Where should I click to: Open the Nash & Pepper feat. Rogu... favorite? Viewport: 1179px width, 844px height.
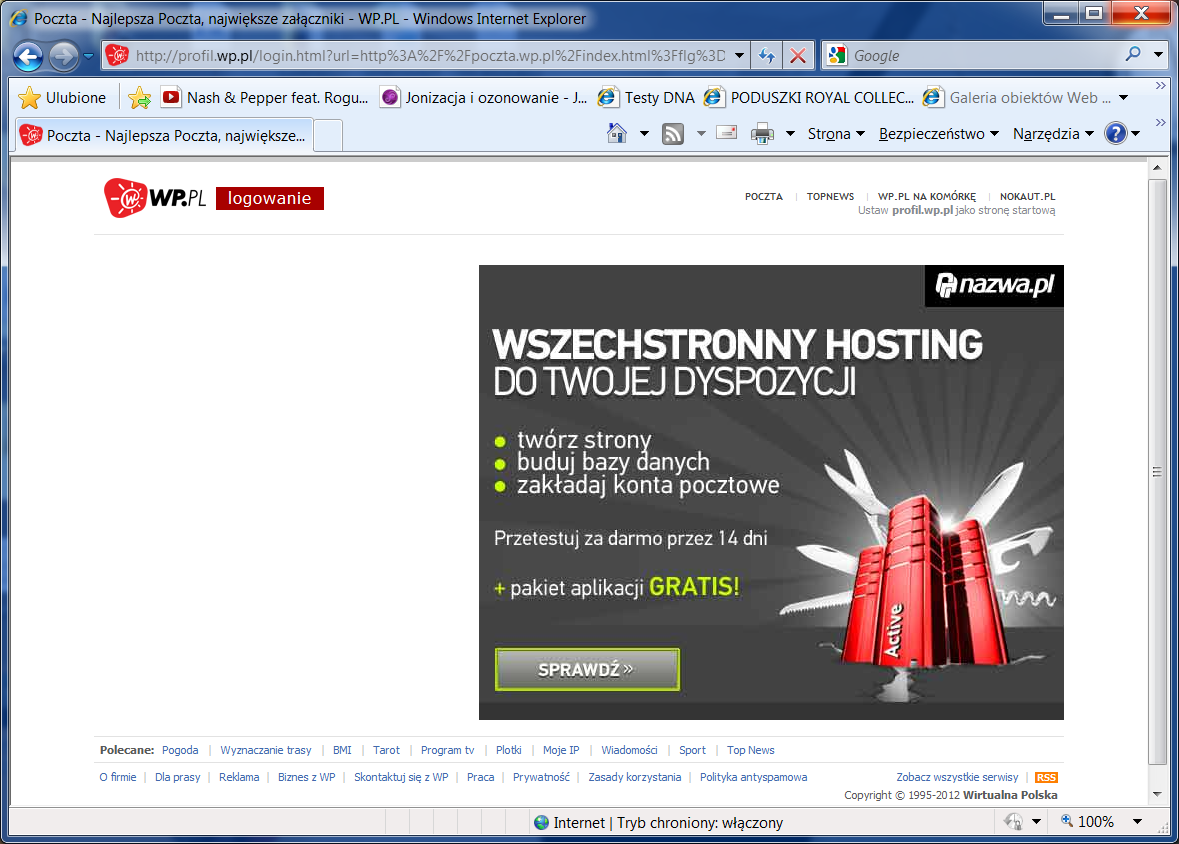pos(265,98)
